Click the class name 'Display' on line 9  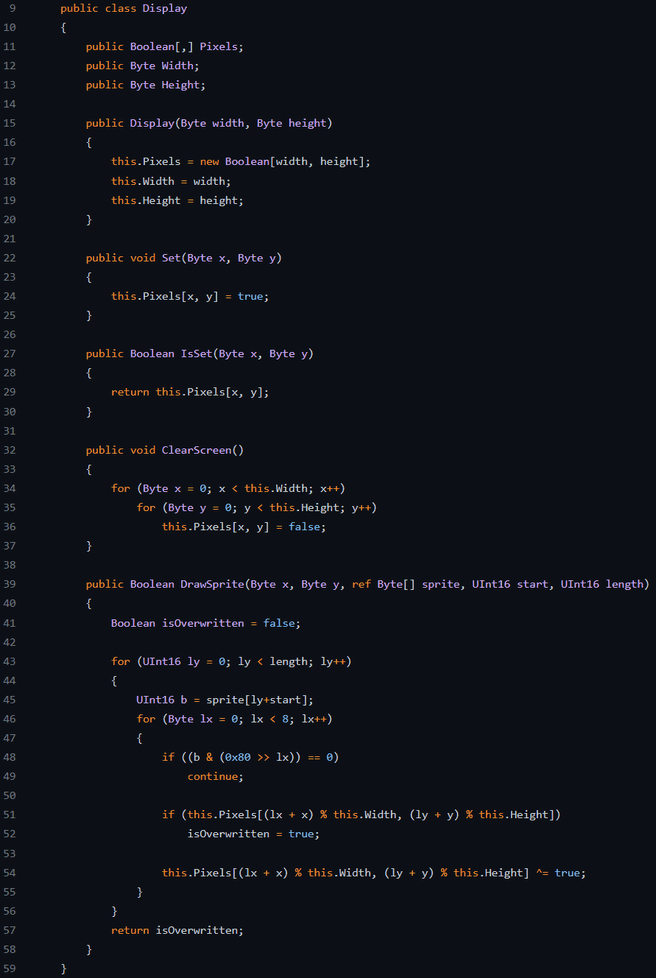coord(165,9)
